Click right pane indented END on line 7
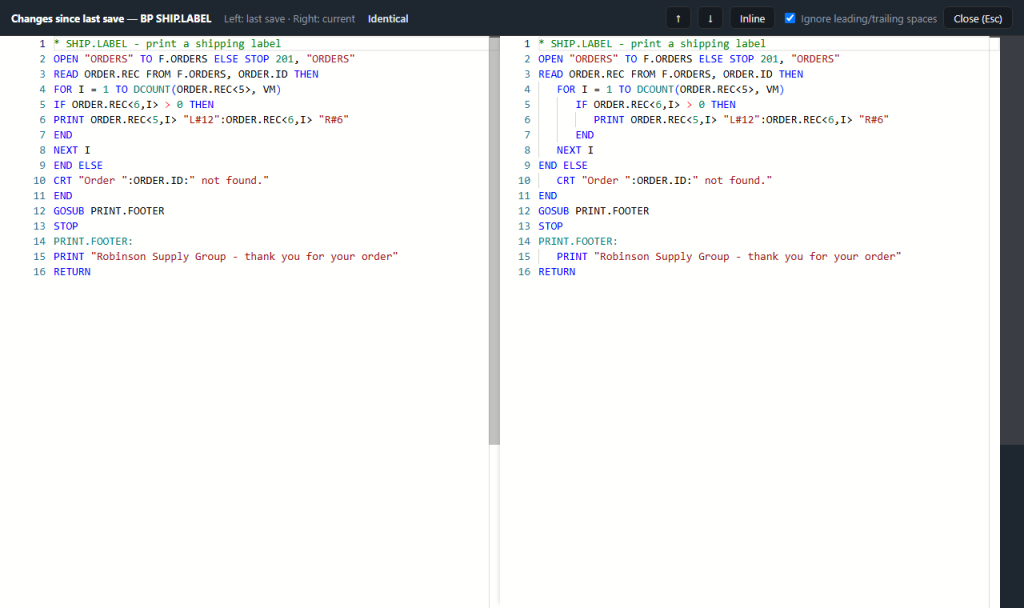Viewport: 1024px width, 608px height. pyautogui.click(x=584, y=135)
